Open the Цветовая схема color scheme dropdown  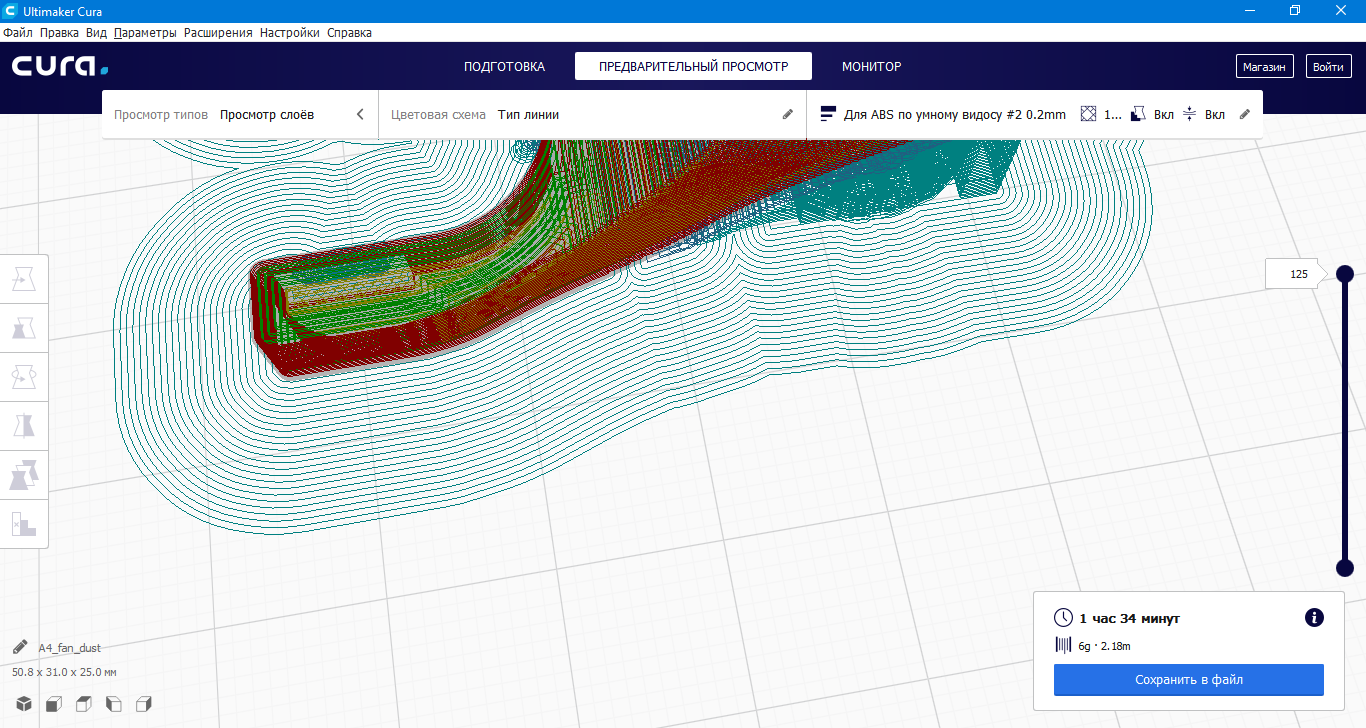(592, 115)
